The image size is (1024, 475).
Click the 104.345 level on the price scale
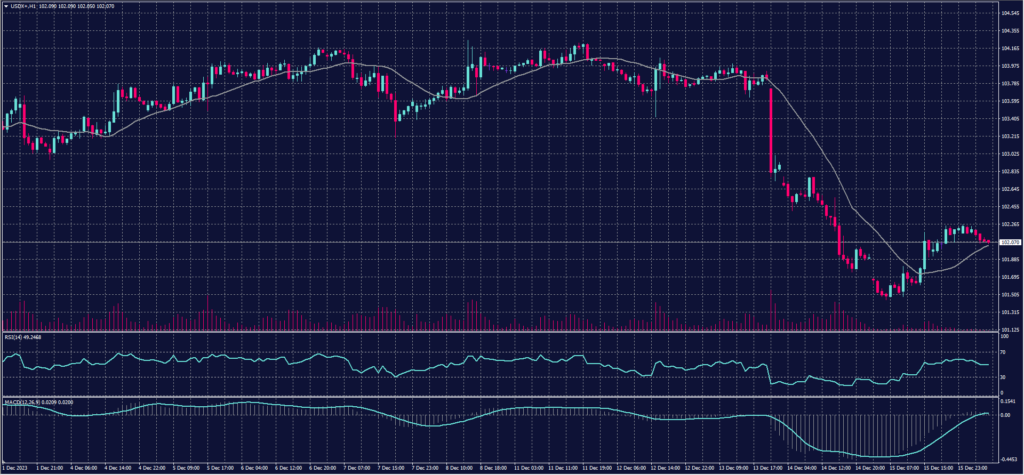1009,13
